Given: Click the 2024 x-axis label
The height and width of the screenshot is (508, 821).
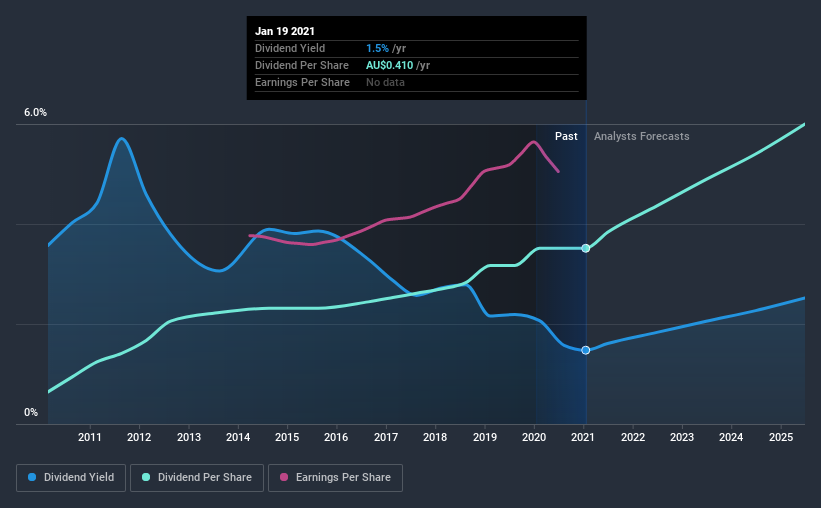Looking at the screenshot, I should 731,437.
